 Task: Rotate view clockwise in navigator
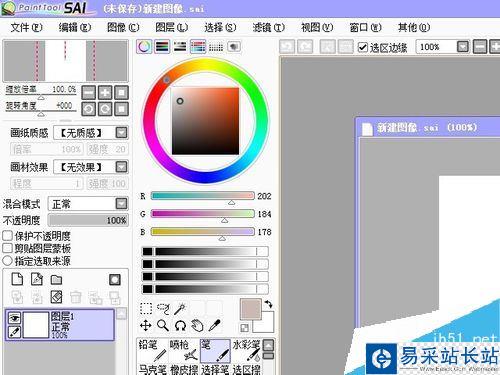[x=105, y=109]
